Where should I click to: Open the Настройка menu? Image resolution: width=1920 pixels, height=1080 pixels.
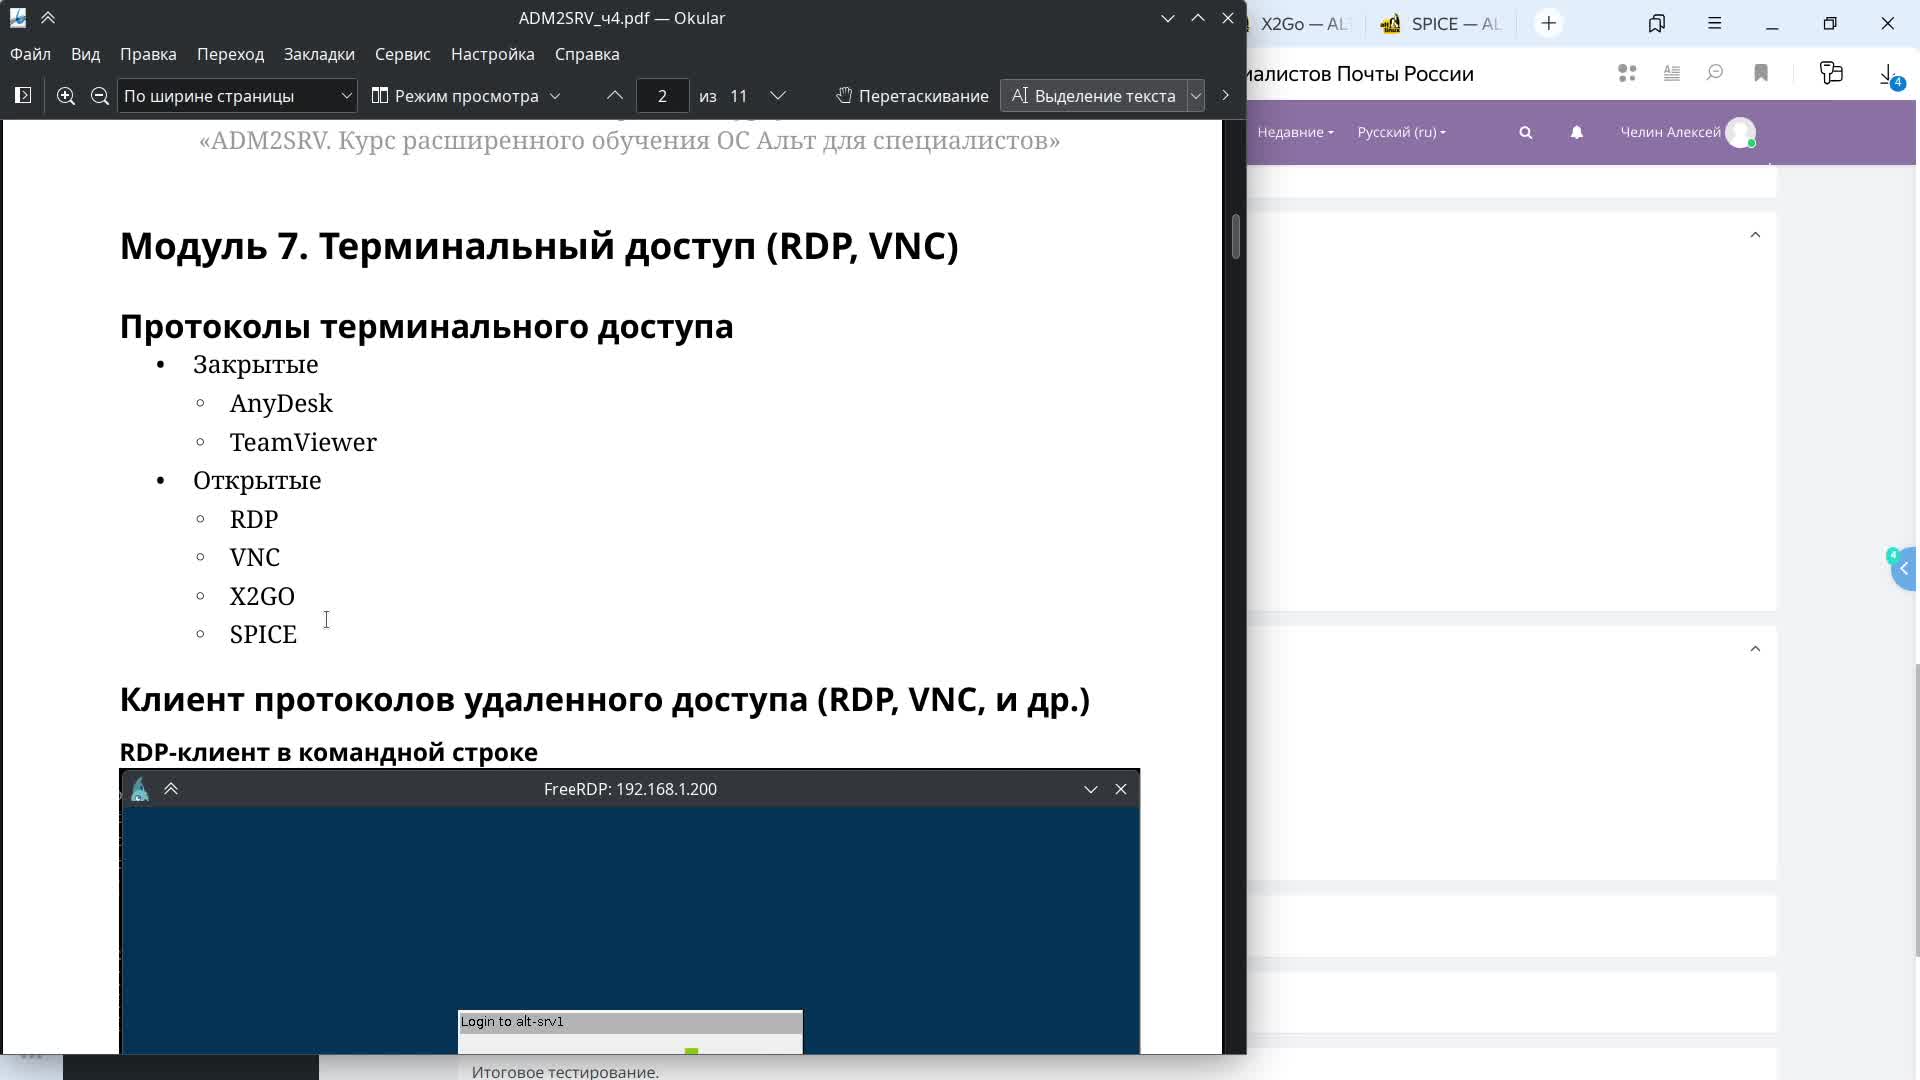coord(493,54)
